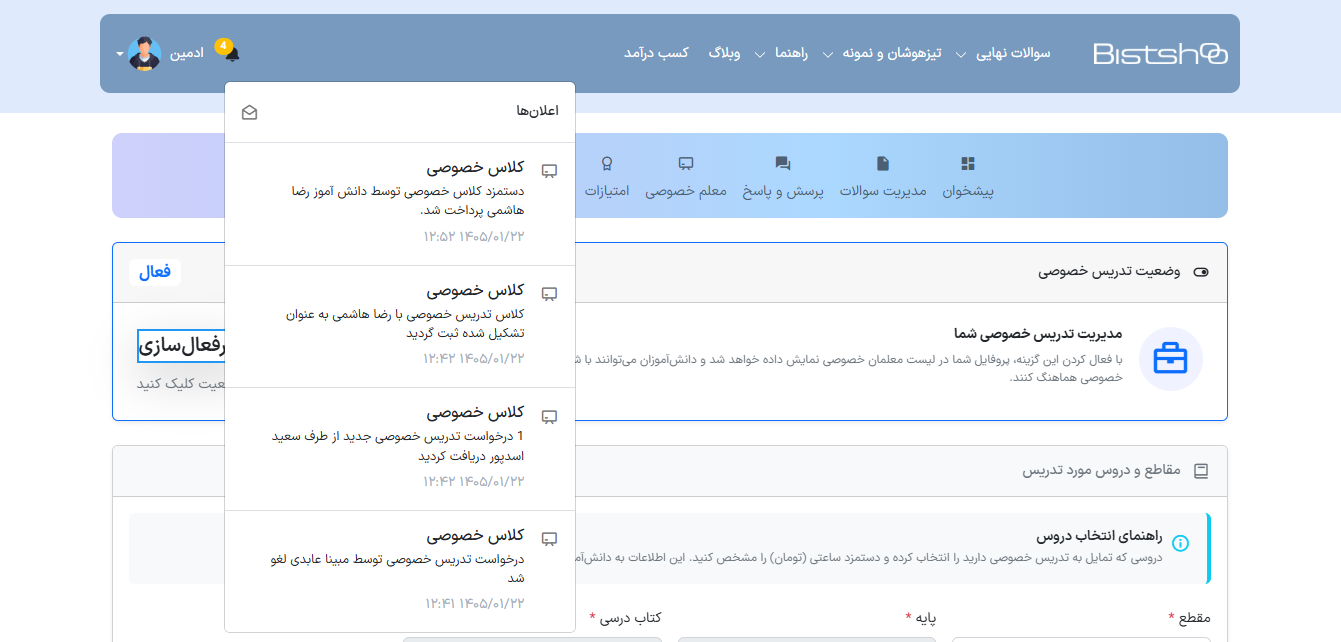
Task: Open notification about مبینا عابدی cancelled request
Action: coord(400,571)
